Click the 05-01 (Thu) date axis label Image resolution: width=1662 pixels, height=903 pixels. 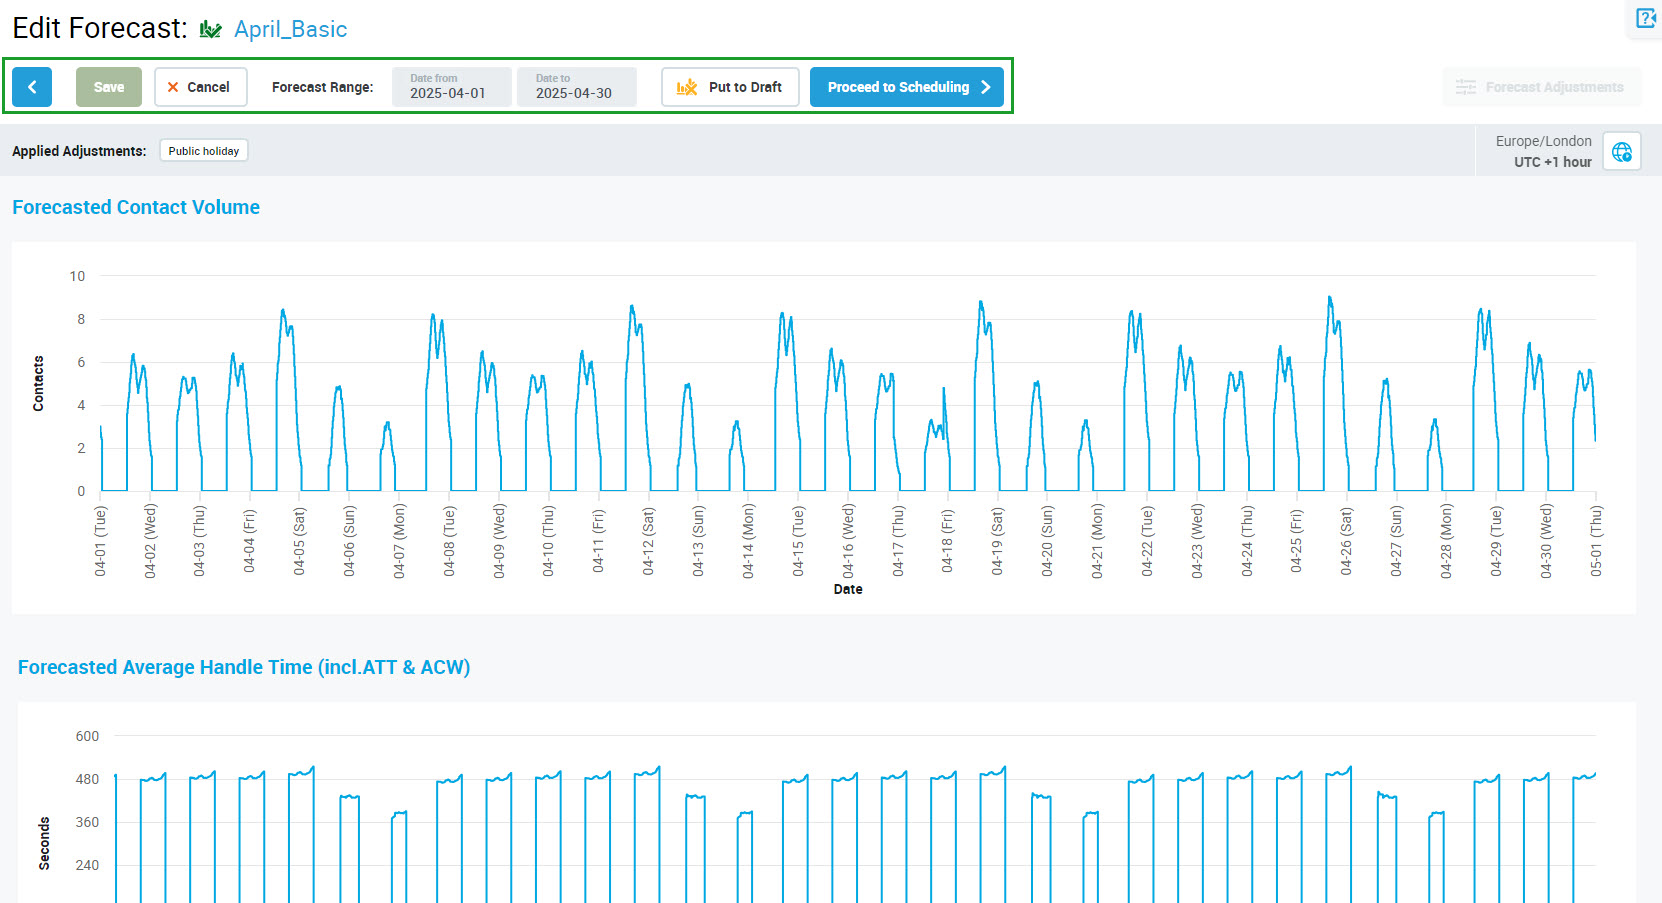pos(1596,540)
